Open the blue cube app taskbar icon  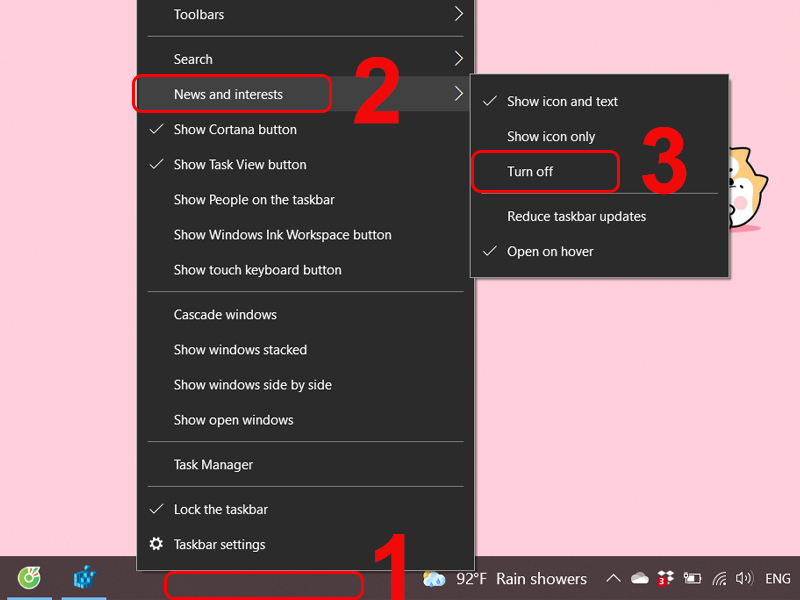pyautogui.click(x=85, y=578)
